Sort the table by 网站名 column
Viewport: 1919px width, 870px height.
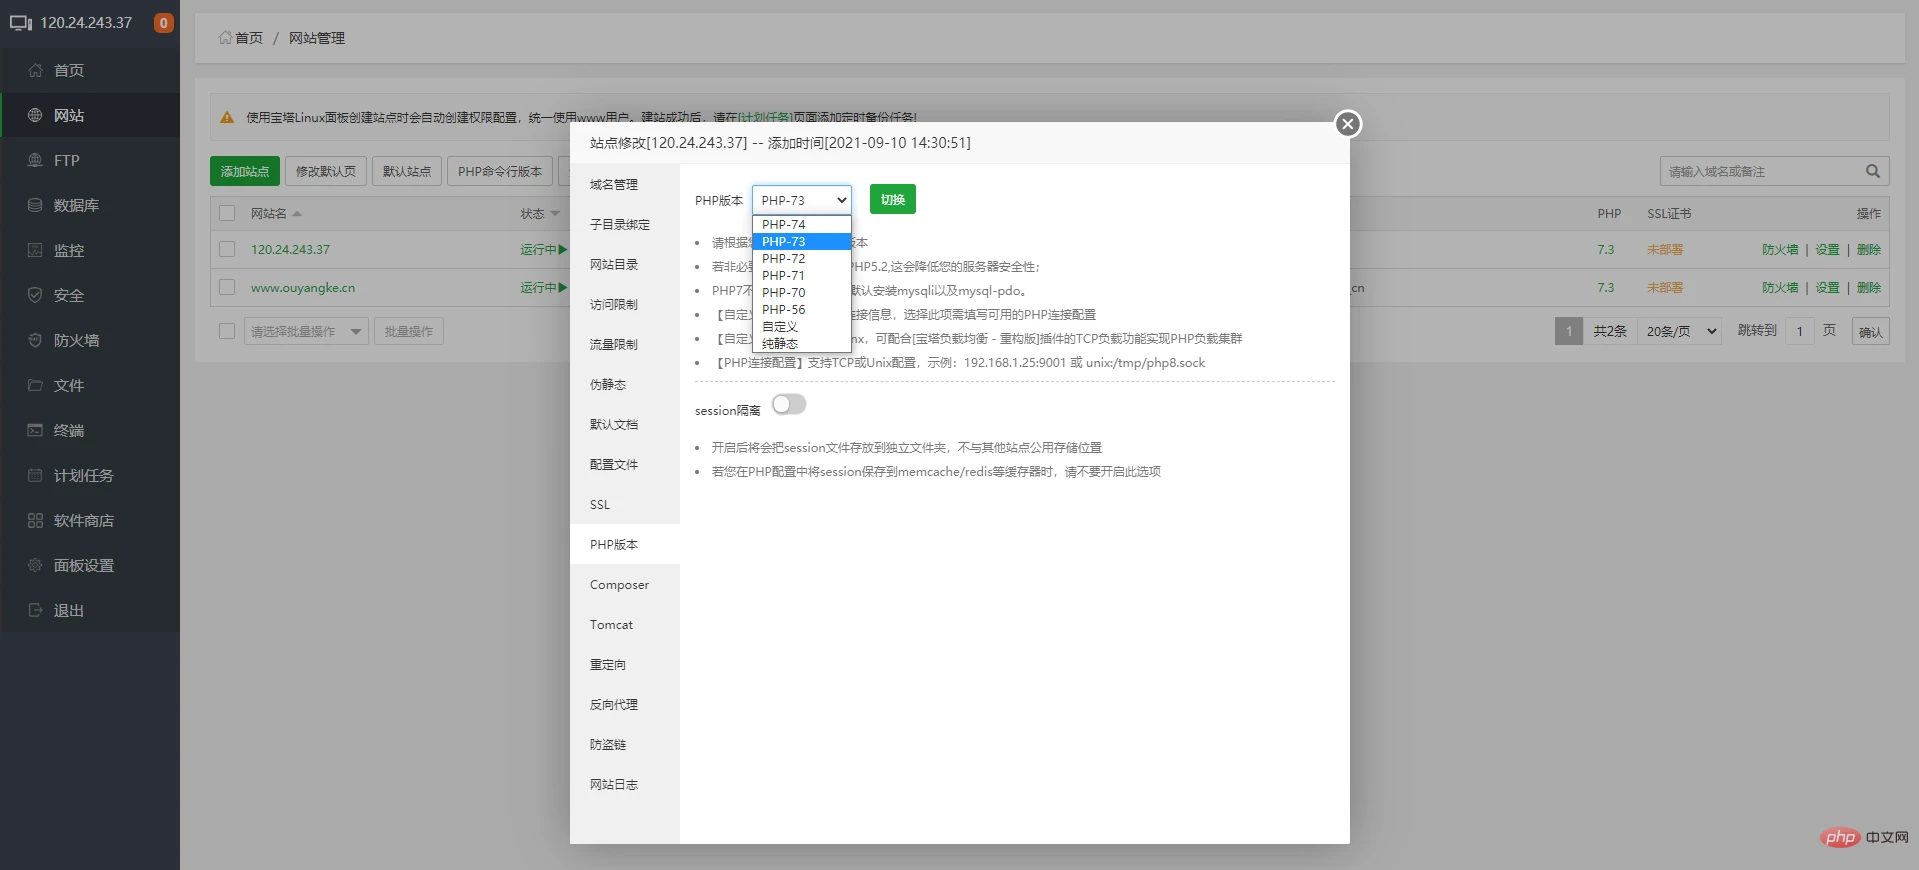pyautogui.click(x=276, y=213)
